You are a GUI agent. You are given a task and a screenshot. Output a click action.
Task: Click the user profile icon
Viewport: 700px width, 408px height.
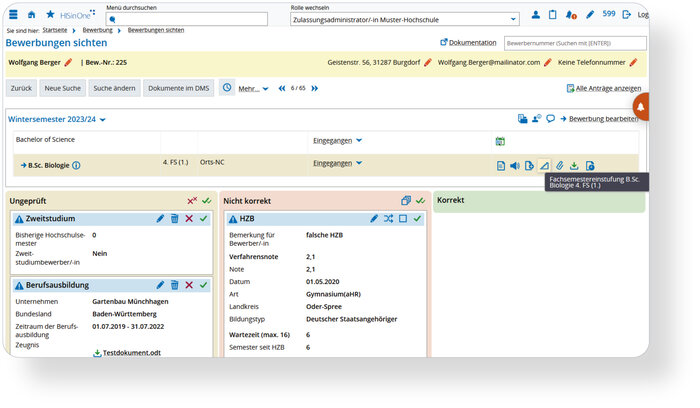tap(535, 15)
